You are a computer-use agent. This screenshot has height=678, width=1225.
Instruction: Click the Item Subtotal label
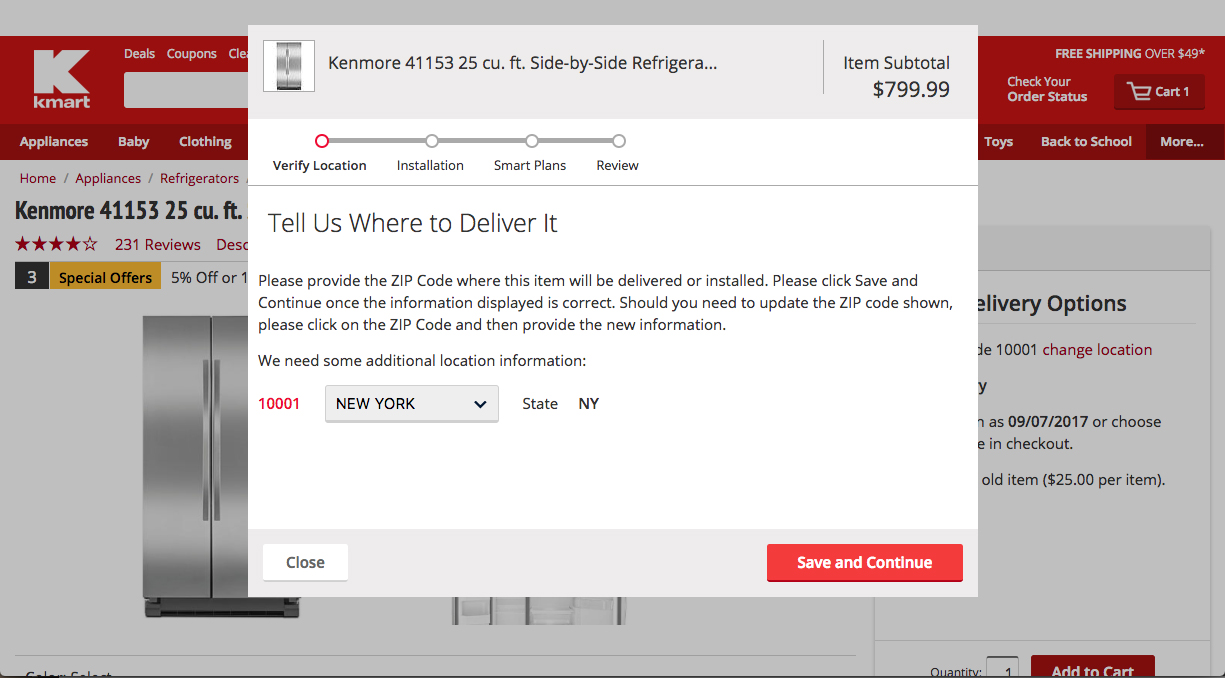[896, 63]
